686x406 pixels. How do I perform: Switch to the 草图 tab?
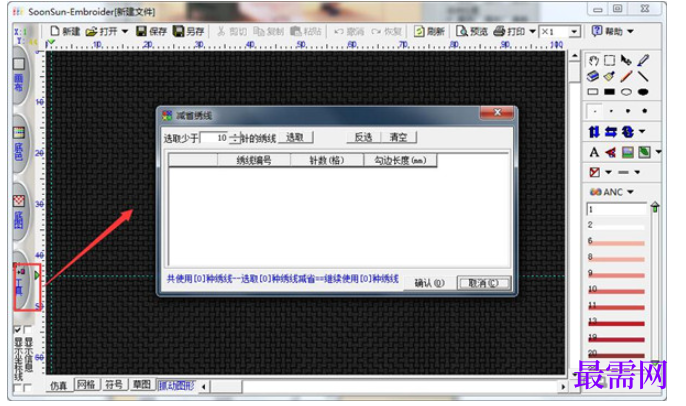tap(142, 385)
